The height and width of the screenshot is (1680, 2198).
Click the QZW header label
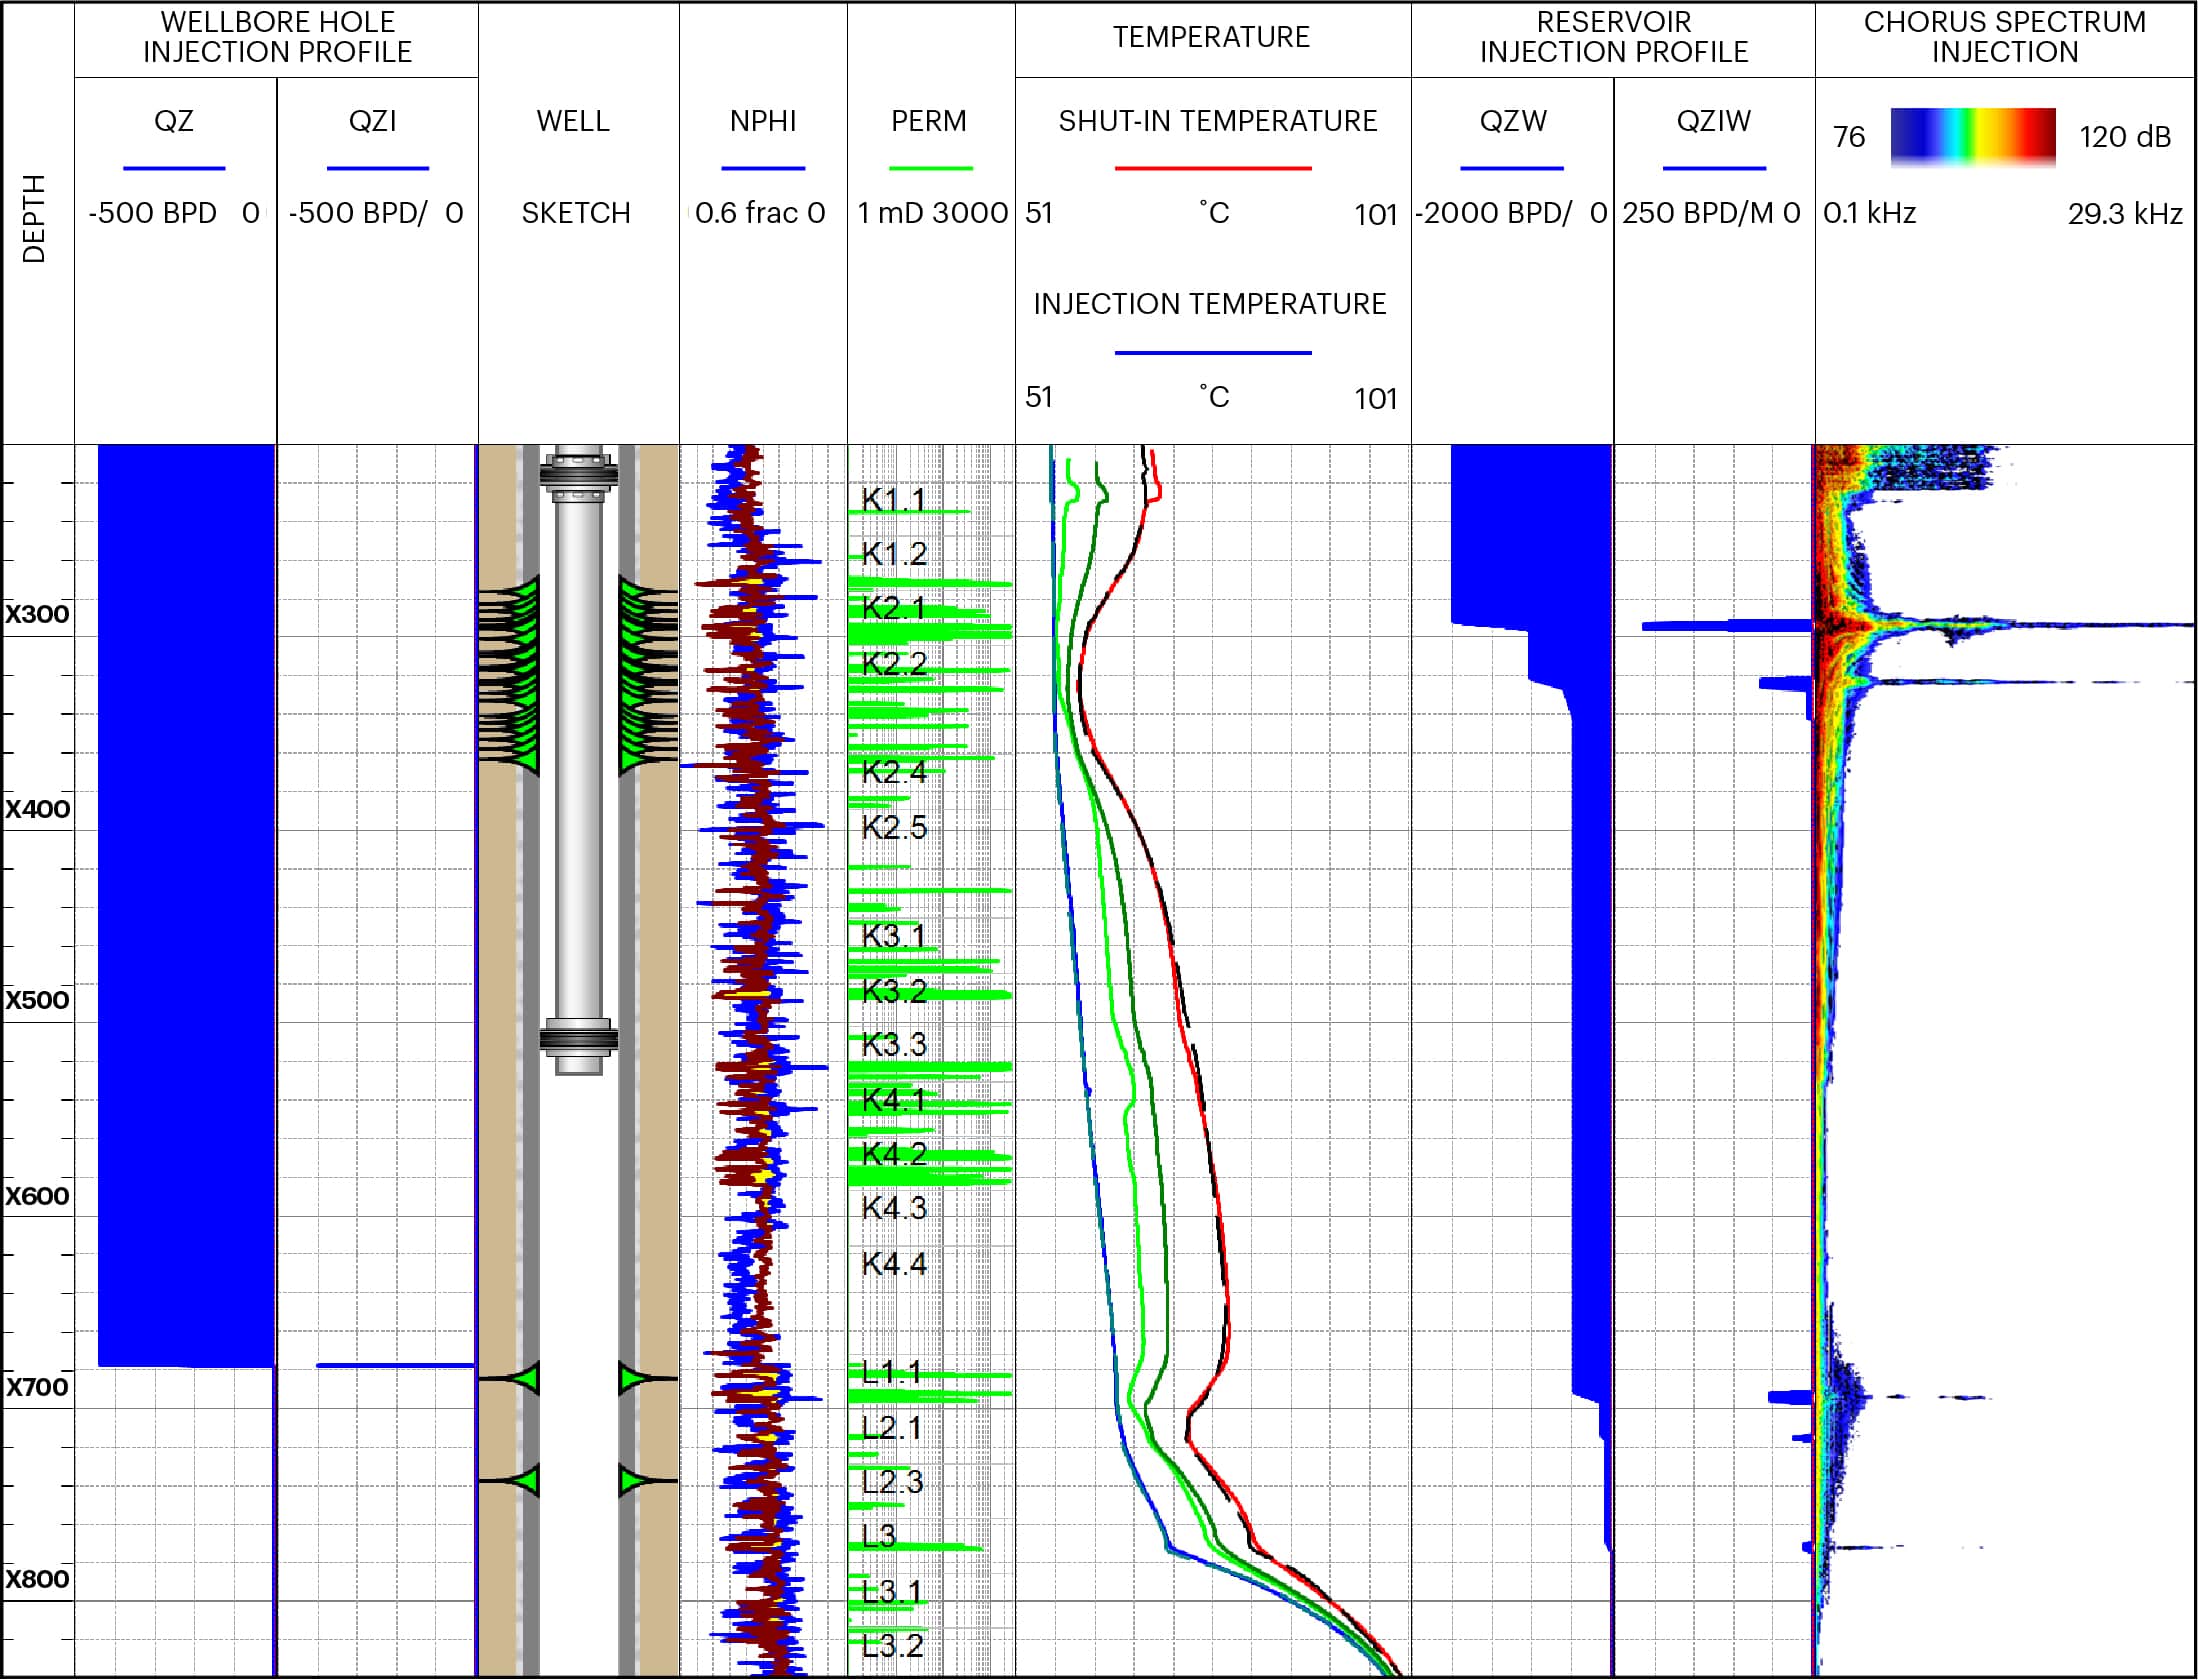(x=1513, y=121)
